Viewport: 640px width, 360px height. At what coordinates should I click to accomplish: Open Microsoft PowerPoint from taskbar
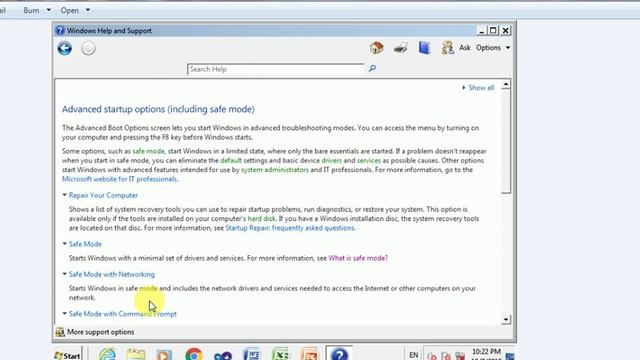[x=309, y=354]
